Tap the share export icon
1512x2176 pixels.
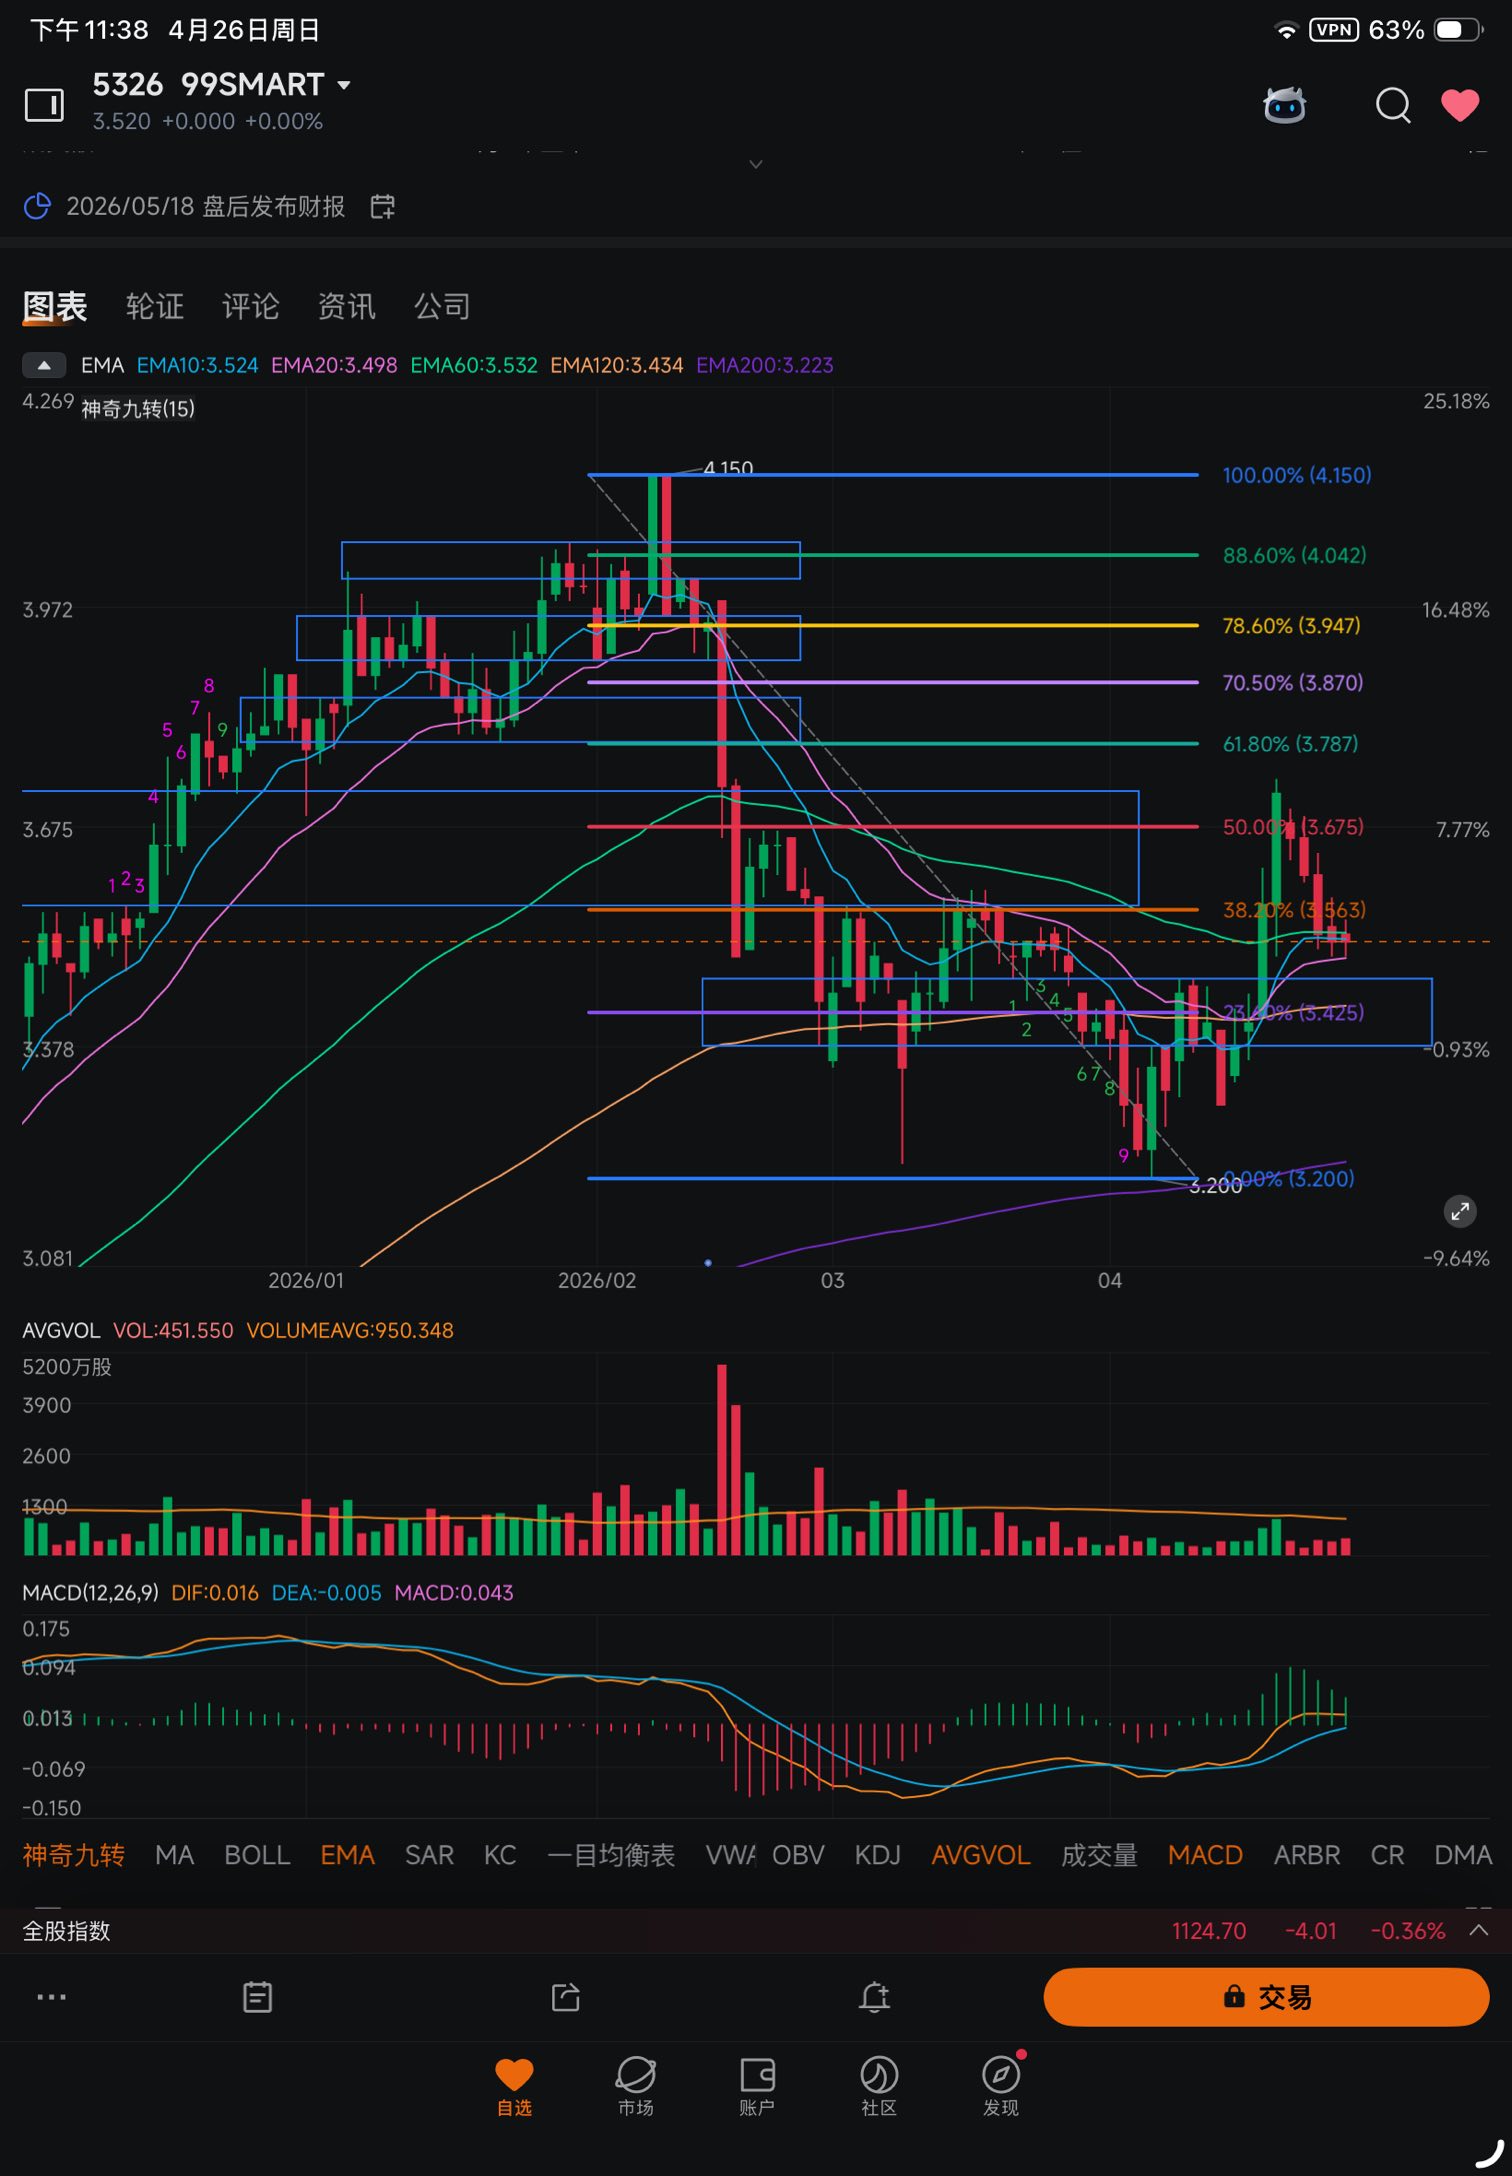point(566,1997)
